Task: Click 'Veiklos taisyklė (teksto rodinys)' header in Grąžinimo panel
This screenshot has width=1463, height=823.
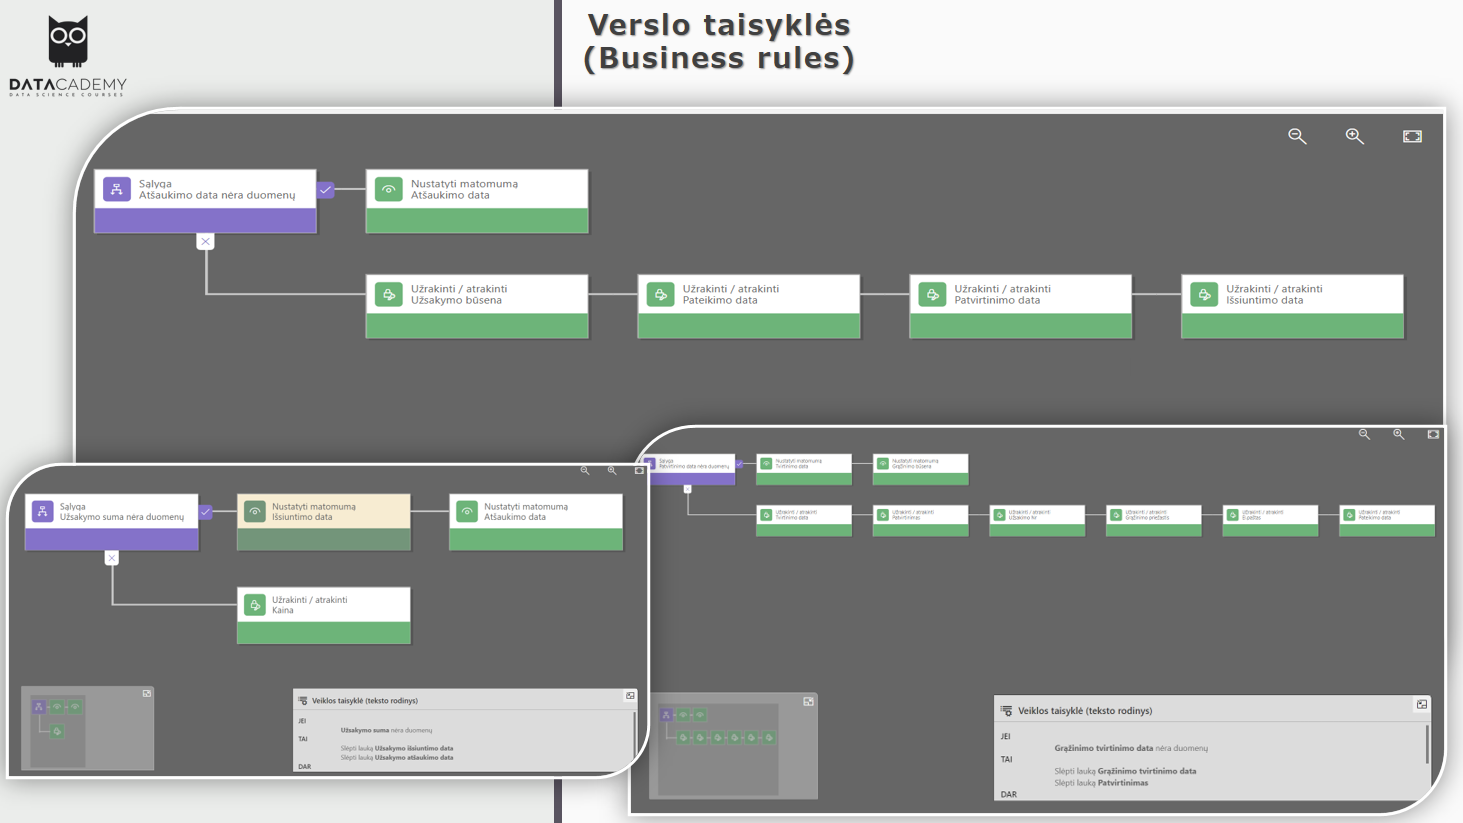Action: click(1085, 711)
